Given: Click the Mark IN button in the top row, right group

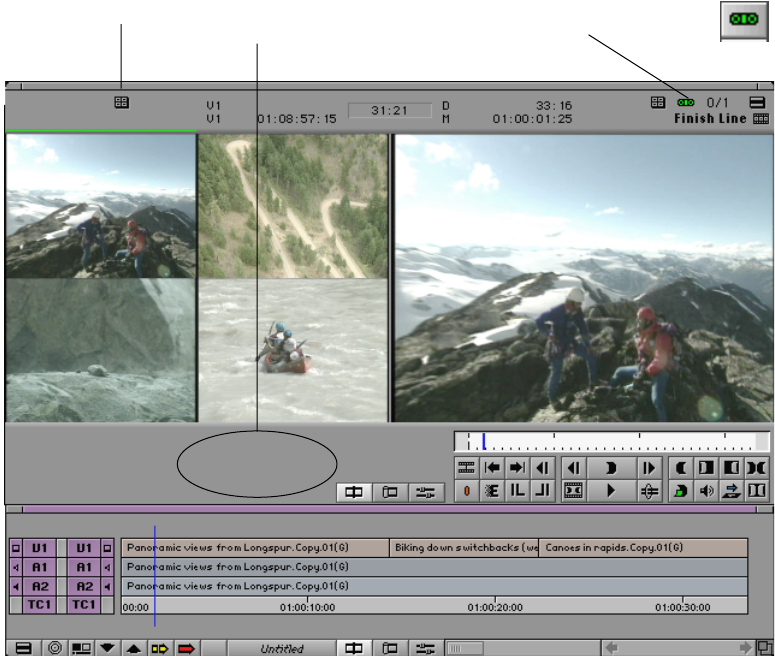Looking at the screenshot, I should pyautogui.click(x=681, y=467).
